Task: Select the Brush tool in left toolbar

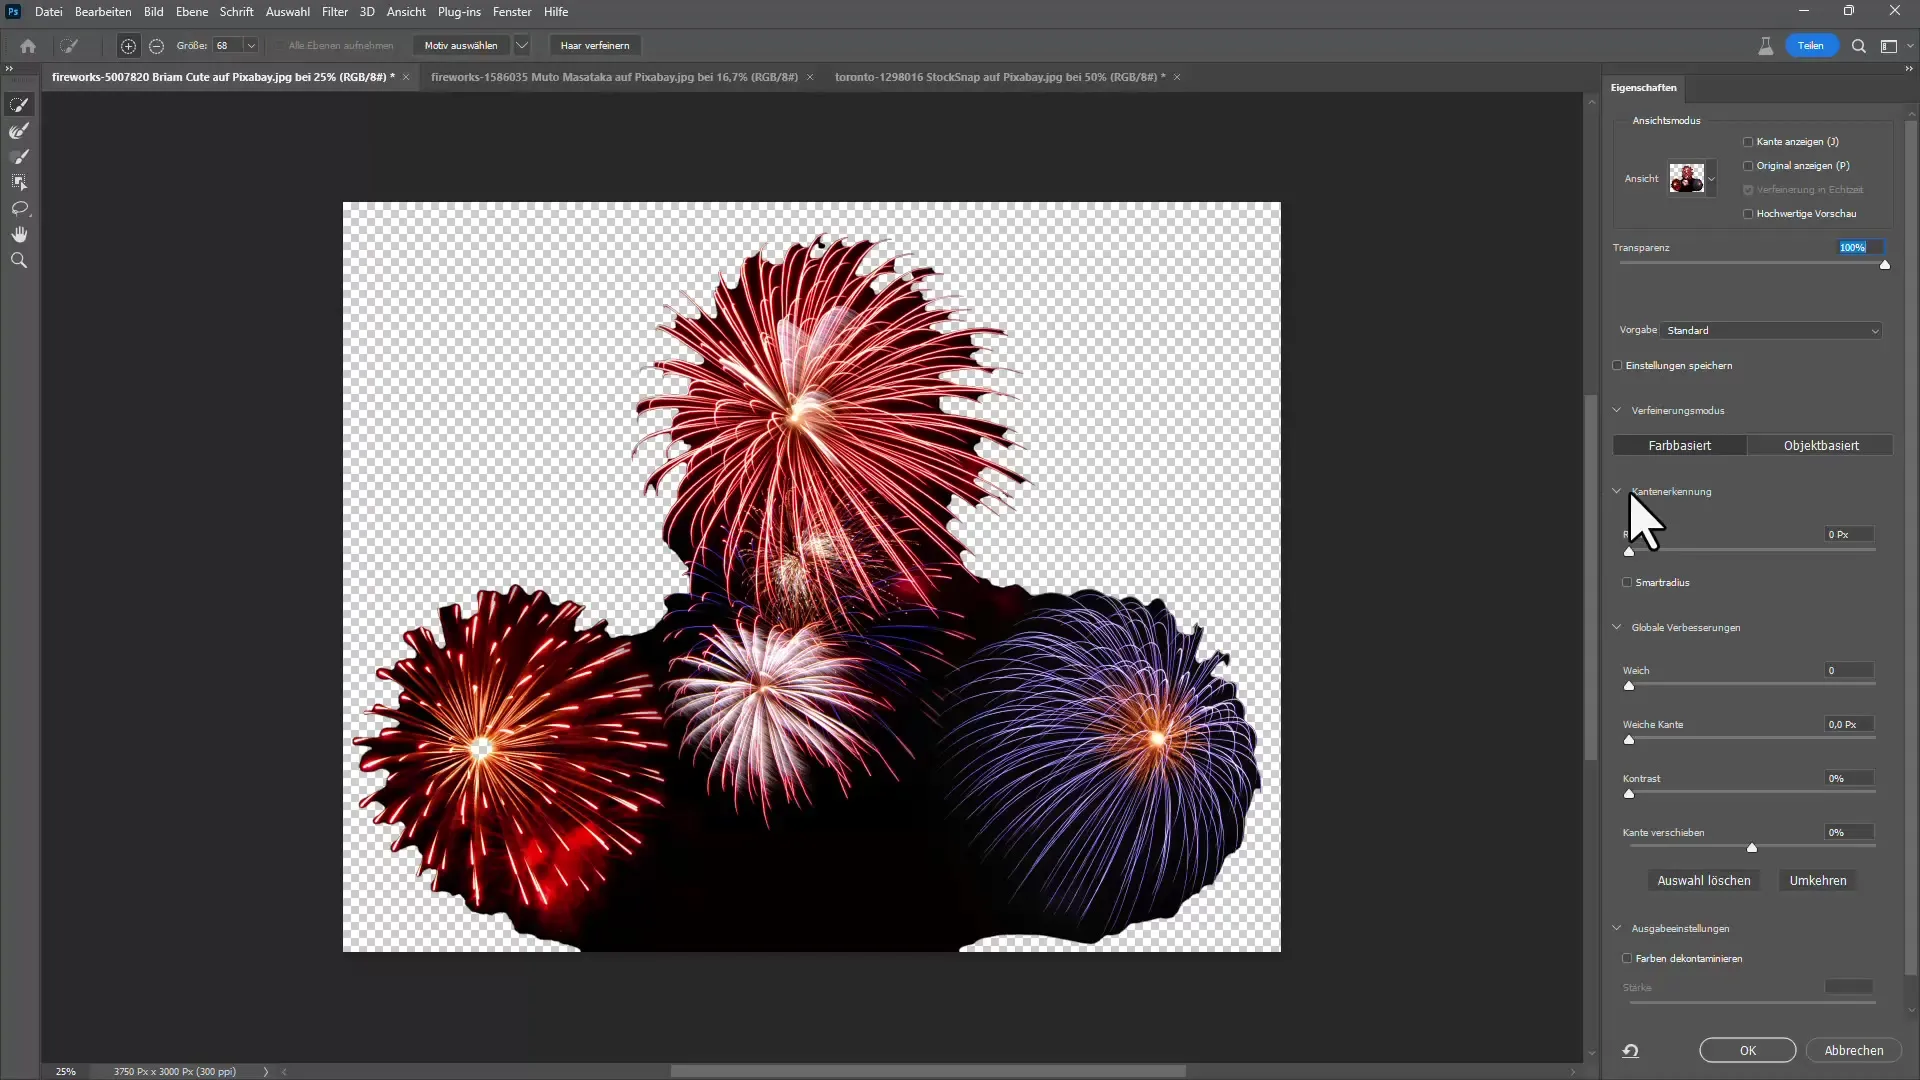Action: tap(19, 157)
